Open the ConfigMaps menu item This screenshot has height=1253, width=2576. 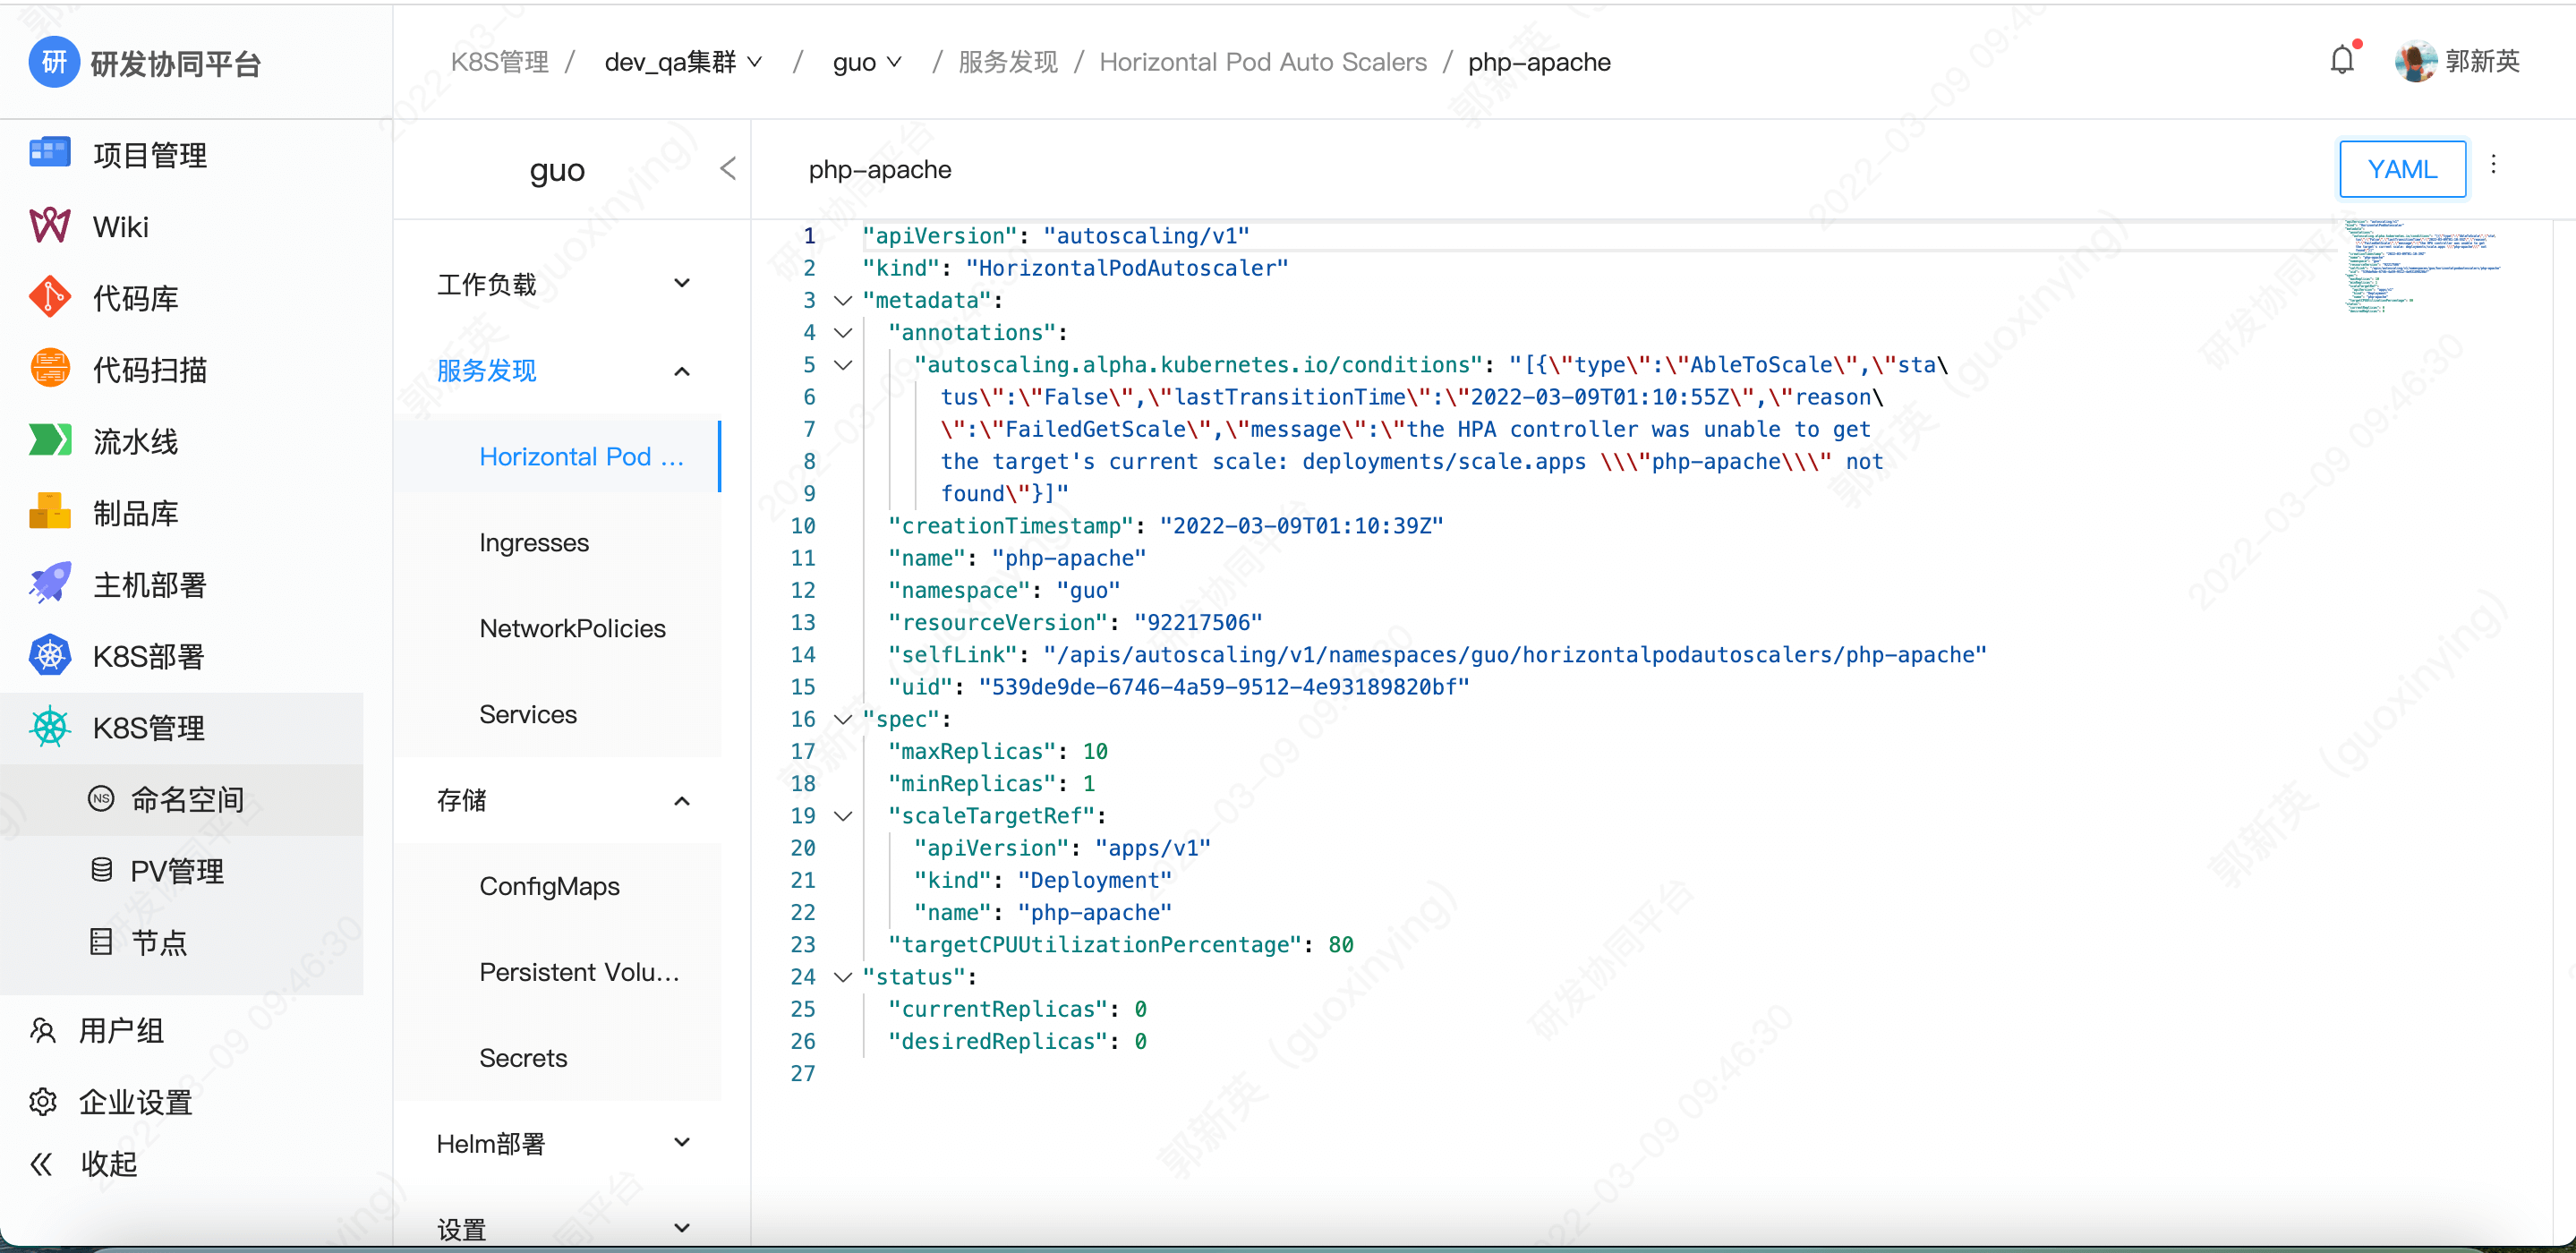pos(549,886)
